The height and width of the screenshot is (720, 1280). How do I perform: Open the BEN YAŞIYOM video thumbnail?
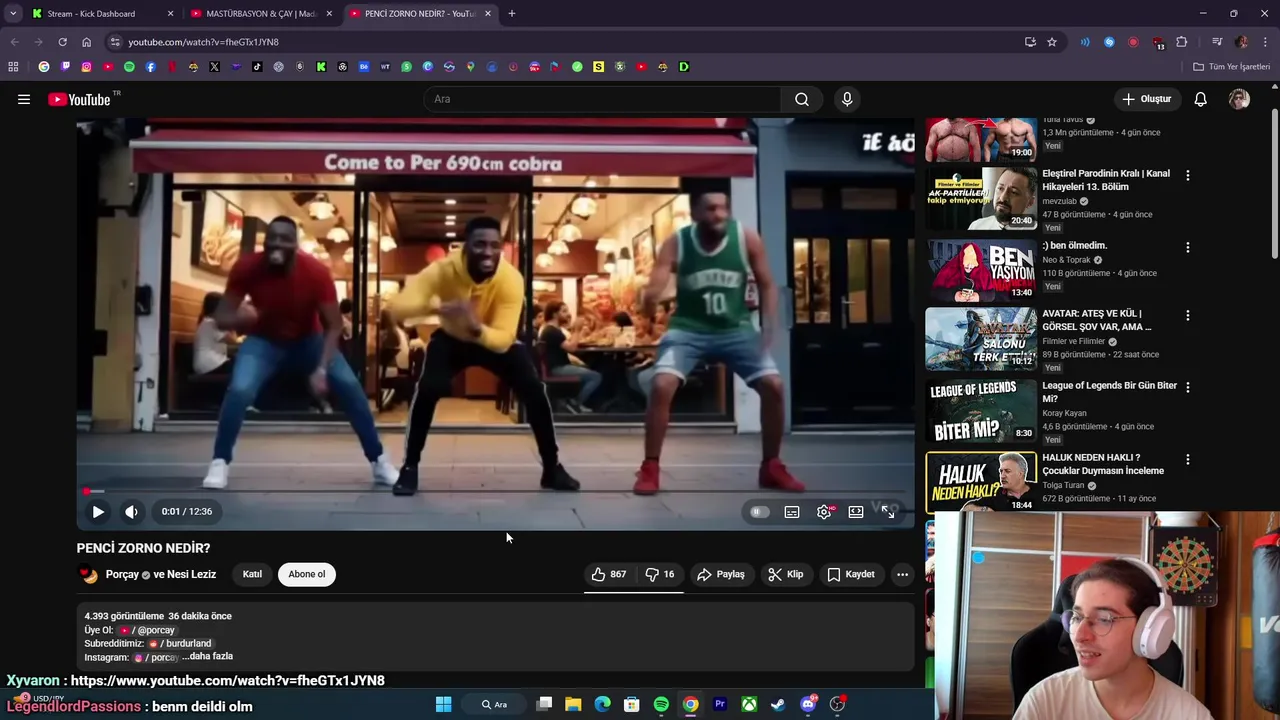click(x=981, y=270)
